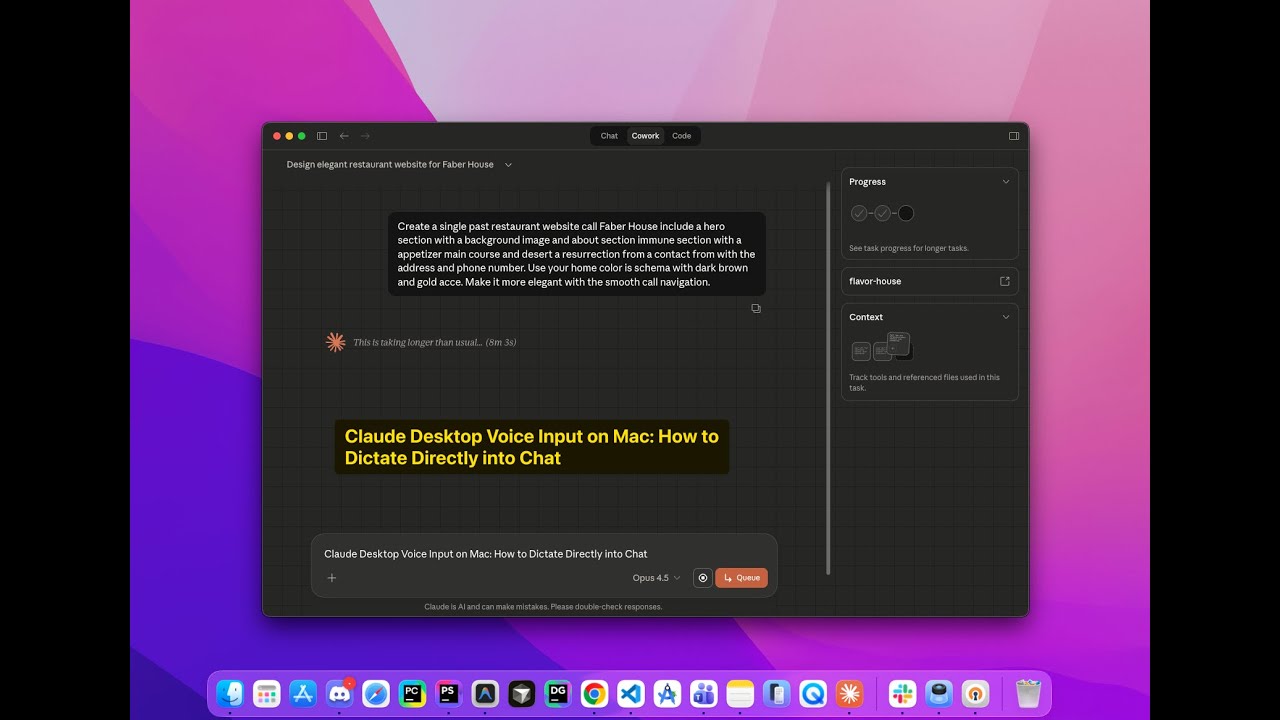Add attachment with the plus icon

(332, 578)
